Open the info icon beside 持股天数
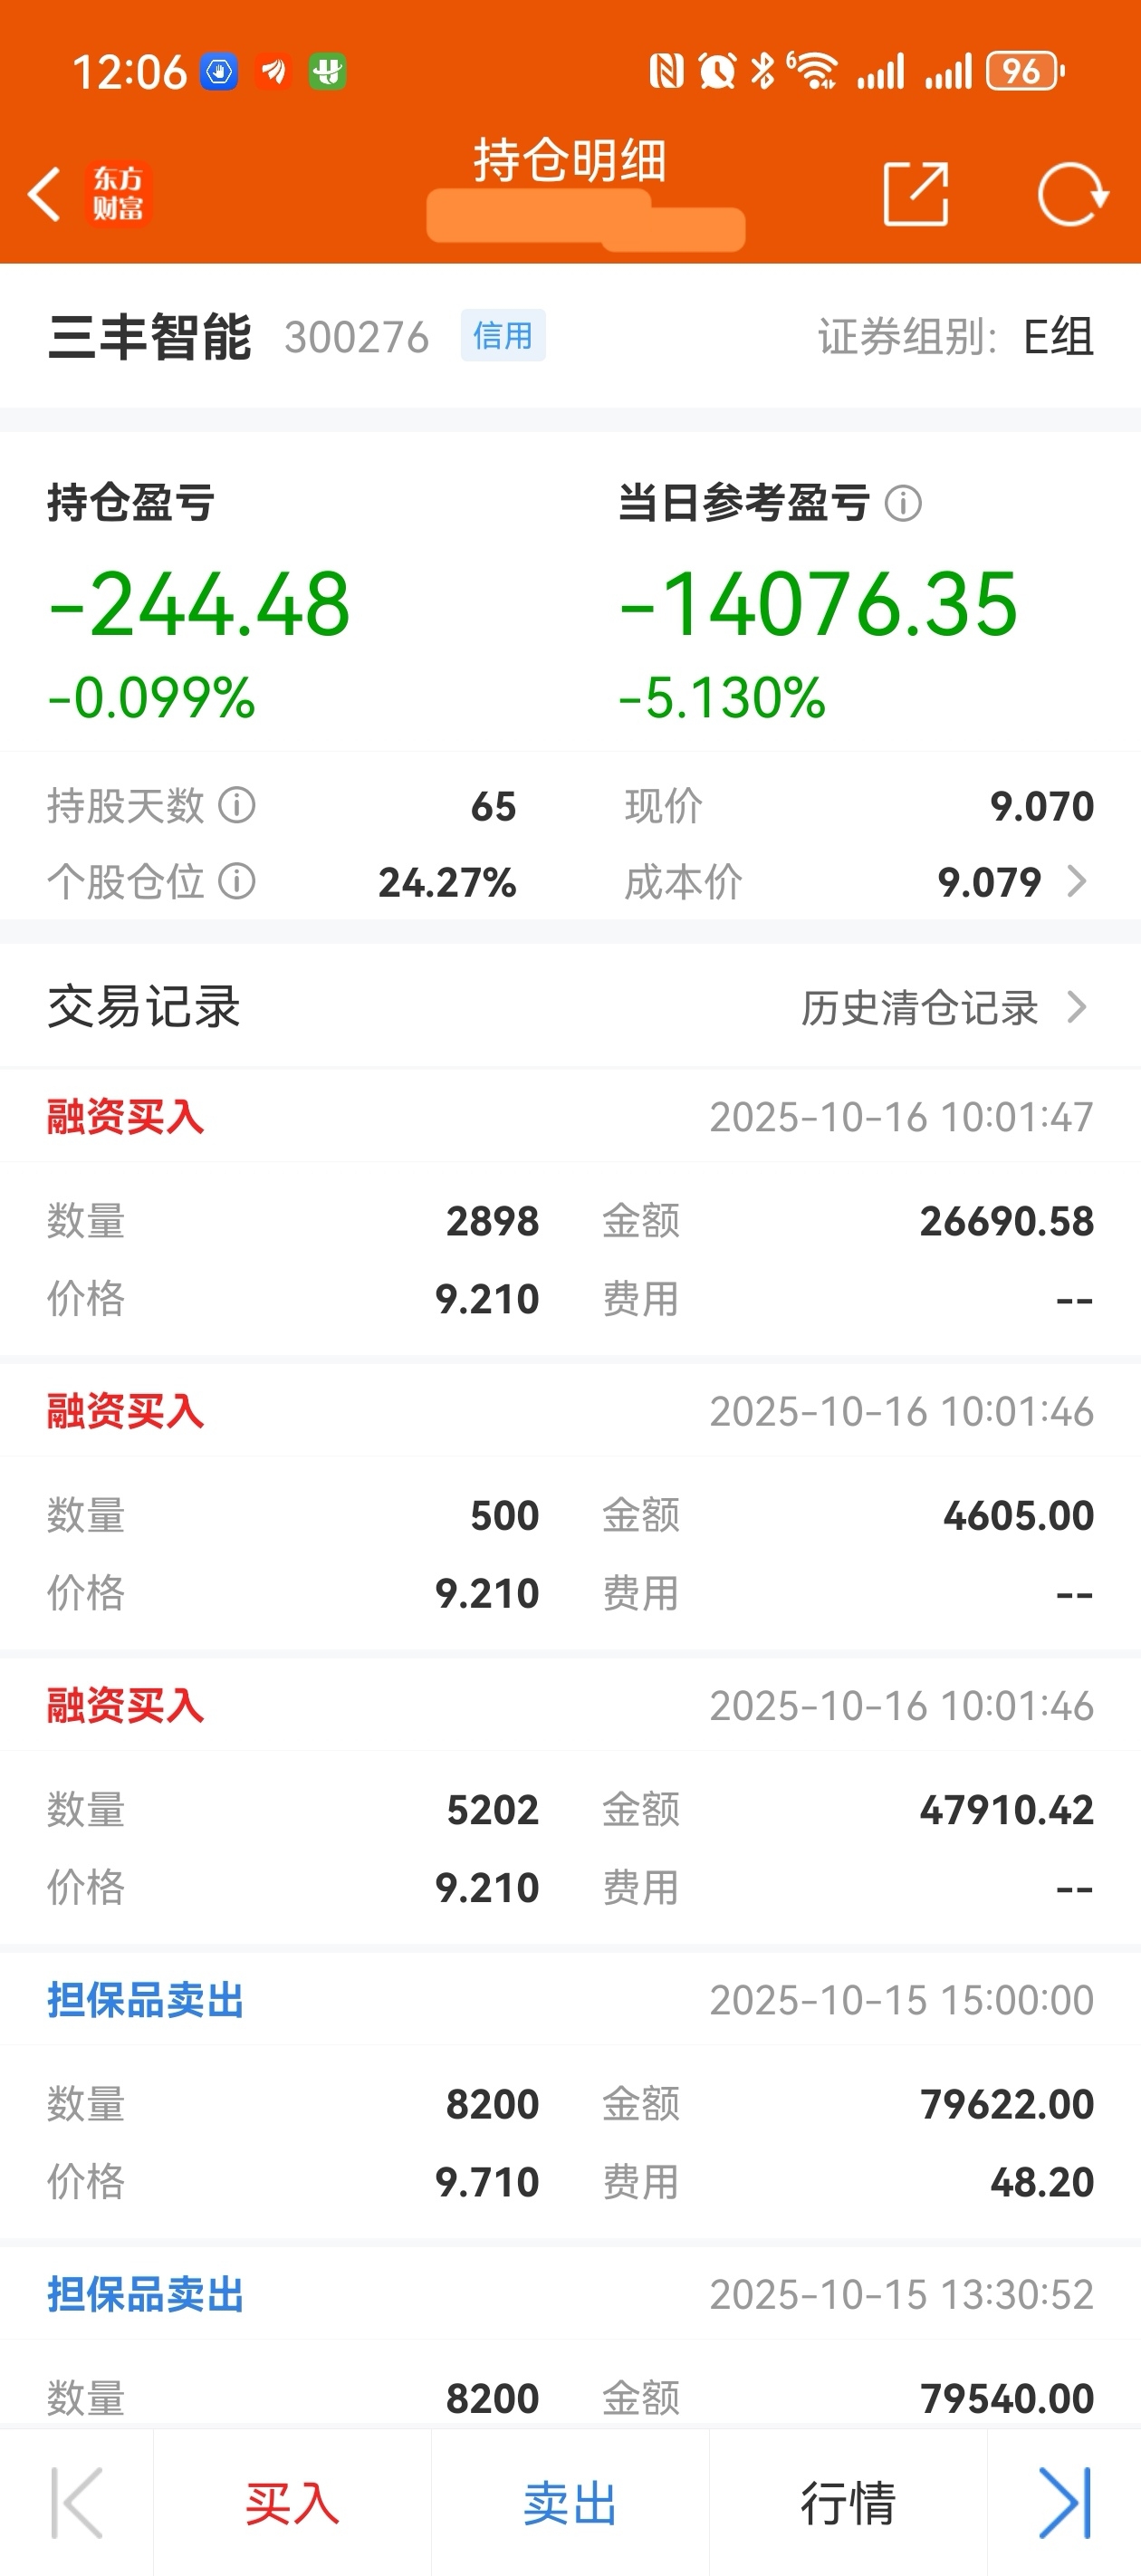The image size is (1141, 2576). tap(237, 805)
